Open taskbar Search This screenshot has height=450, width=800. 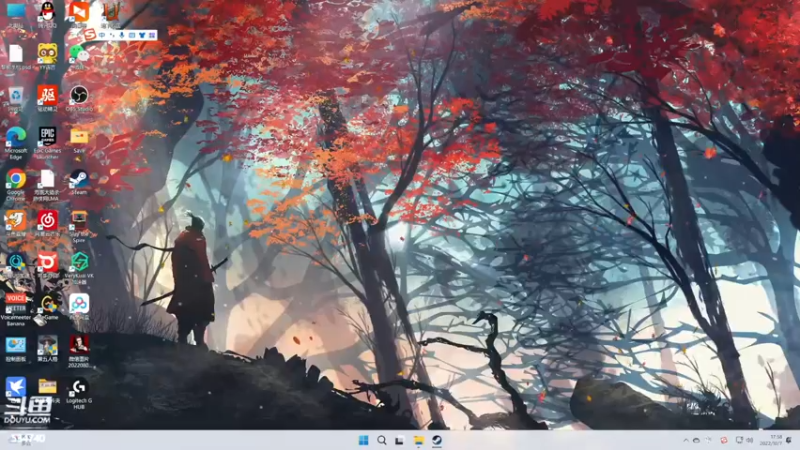pyautogui.click(x=382, y=440)
